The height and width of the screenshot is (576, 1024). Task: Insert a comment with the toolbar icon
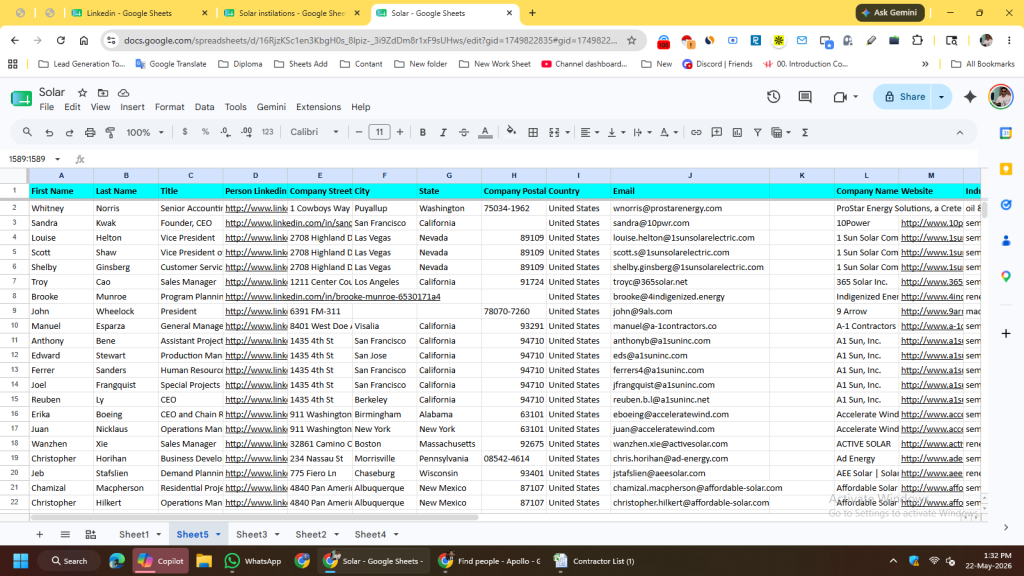(x=716, y=133)
